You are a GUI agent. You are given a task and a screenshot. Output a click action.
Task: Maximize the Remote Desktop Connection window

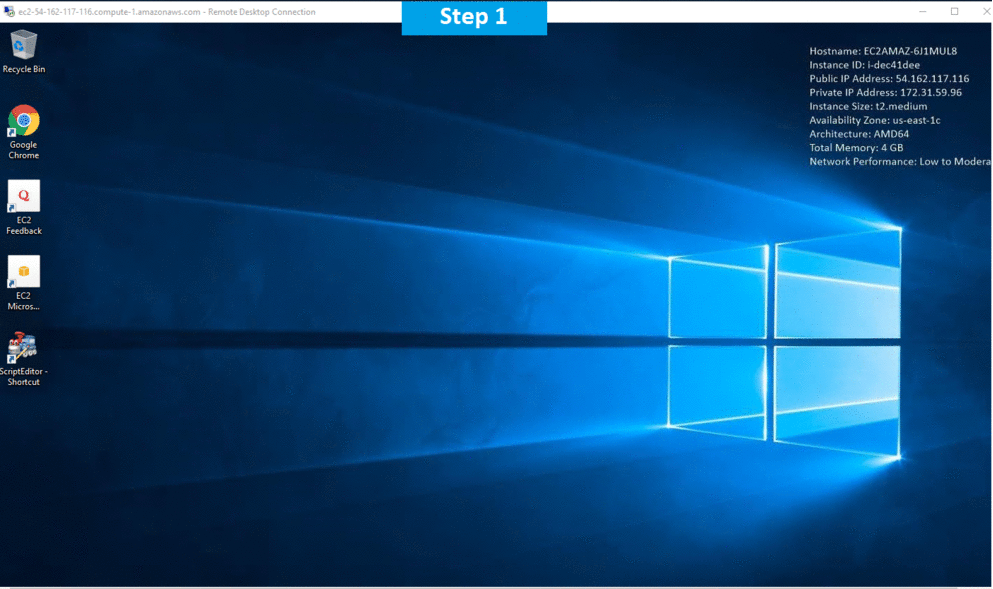[x=954, y=12]
